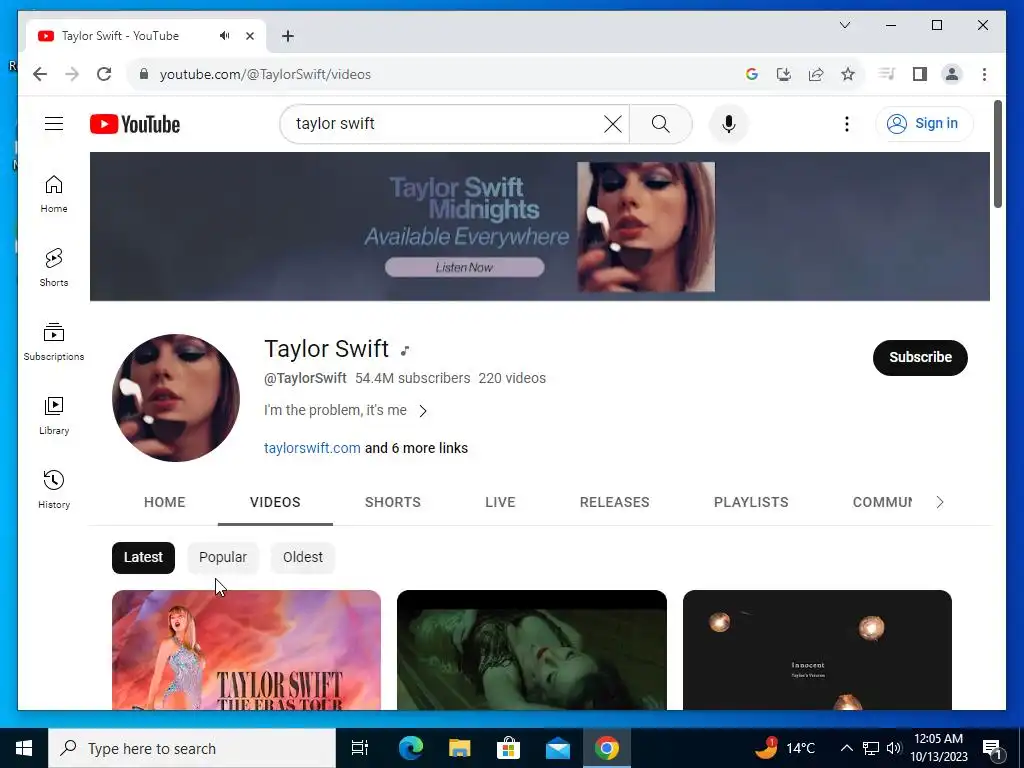Open Mail app from taskbar

pyautogui.click(x=558, y=748)
